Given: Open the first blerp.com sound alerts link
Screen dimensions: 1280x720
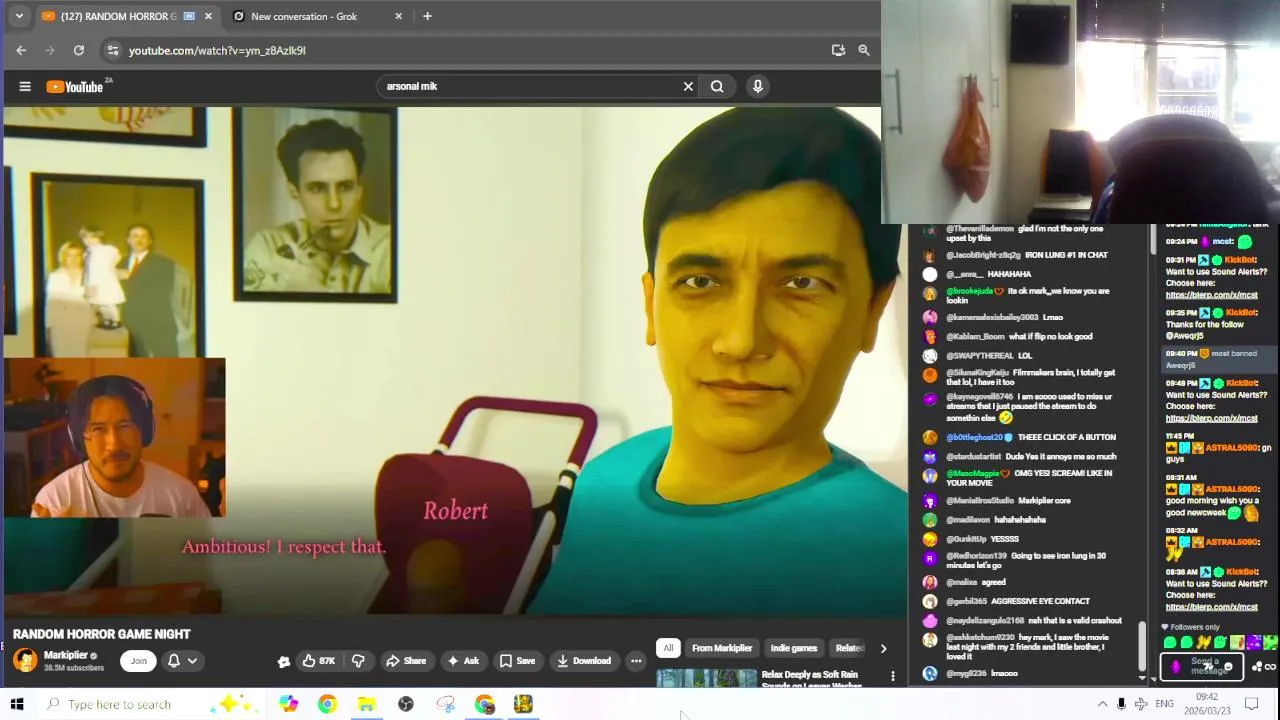Looking at the screenshot, I should pos(1211,295).
